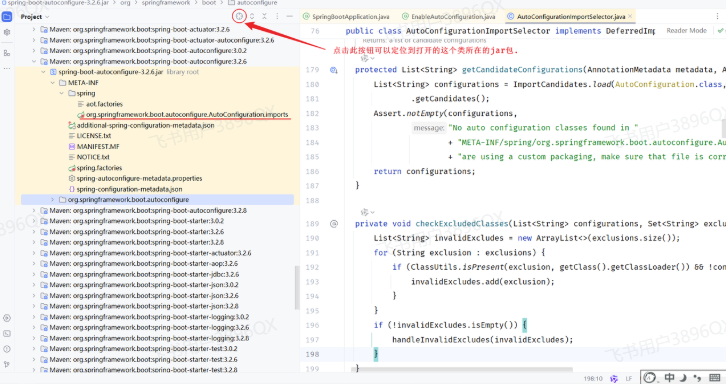Click the folded doc comment 'Returns: a list of candidate'

(x=424, y=40)
